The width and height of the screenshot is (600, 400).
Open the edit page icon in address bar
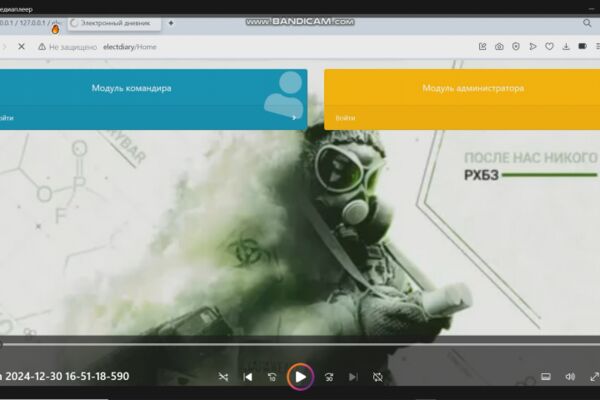483,47
